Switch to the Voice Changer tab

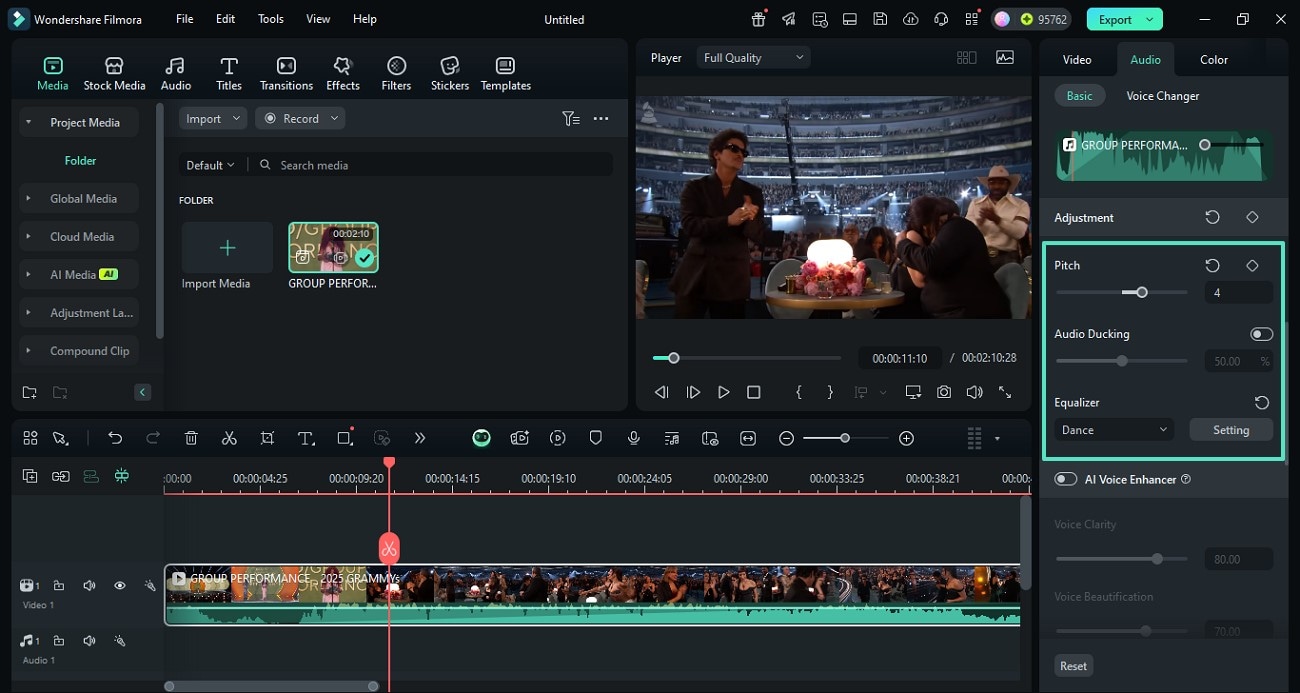coord(1163,96)
